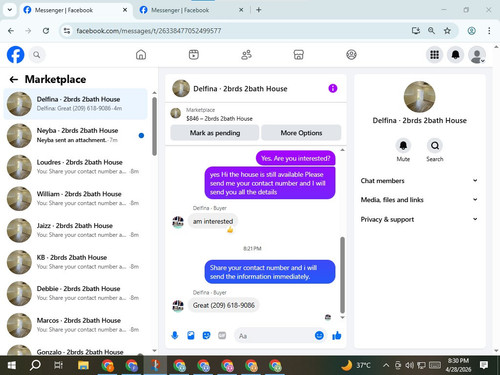Click the "Great (209) 618-9086" message
Image resolution: width=500 pixels, height=375 pixels.
224,305
